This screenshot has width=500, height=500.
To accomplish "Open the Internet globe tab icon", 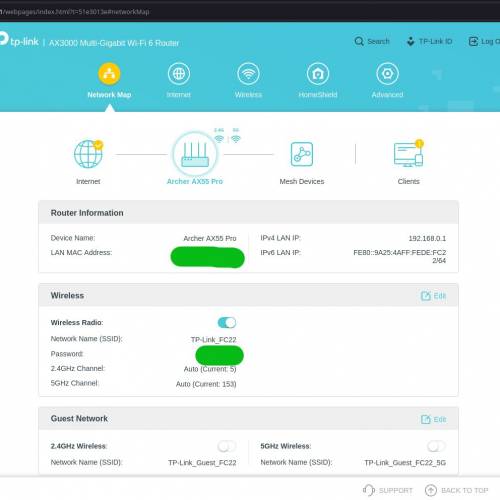I will [x=179, y=74].
